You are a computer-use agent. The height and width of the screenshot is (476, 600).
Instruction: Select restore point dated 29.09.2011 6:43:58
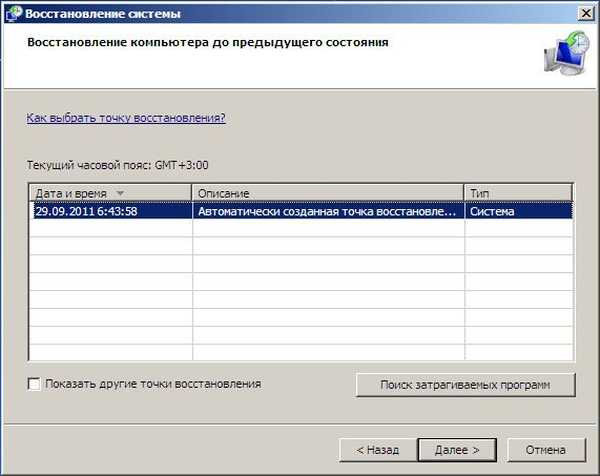(303, 211)
